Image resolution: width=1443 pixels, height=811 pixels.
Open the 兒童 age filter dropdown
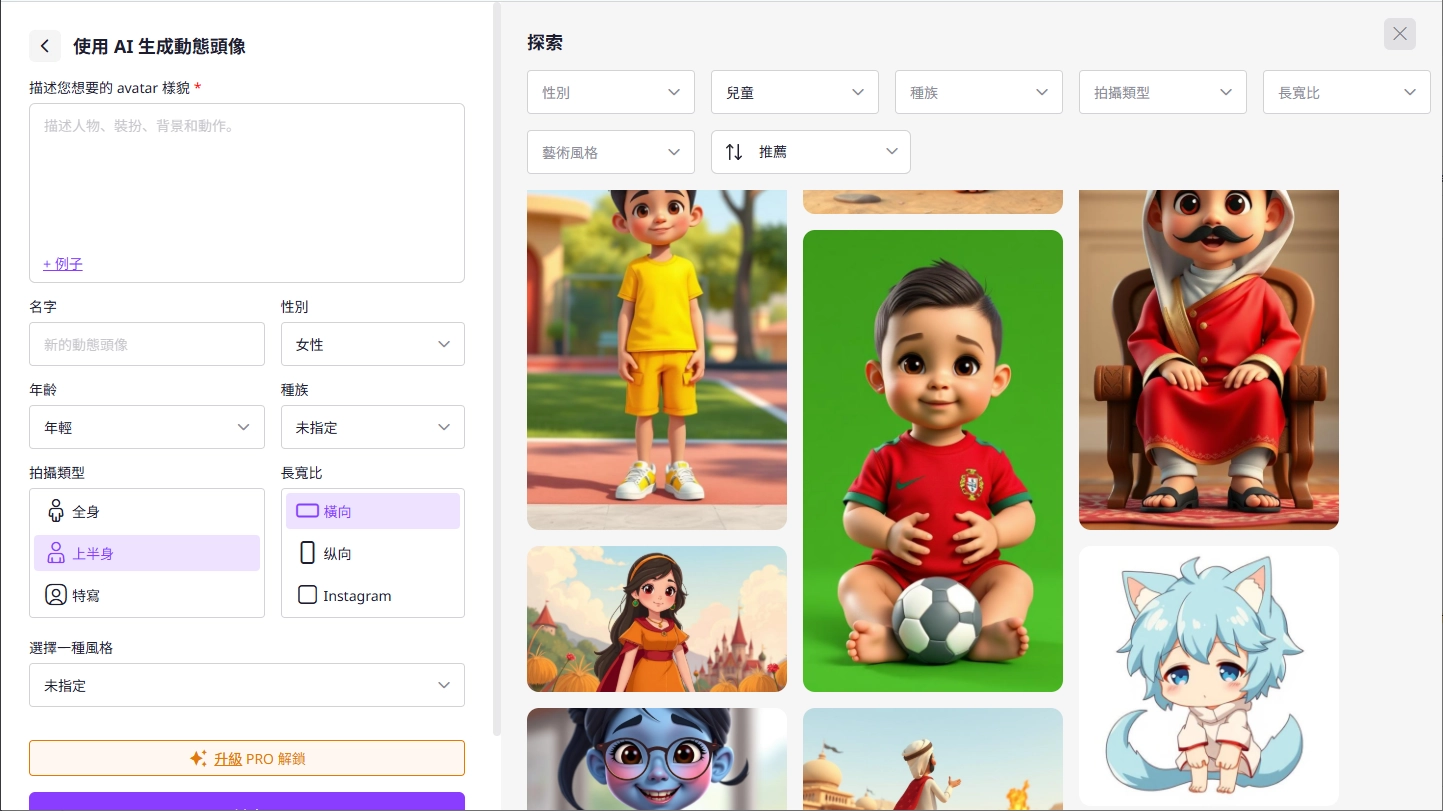[x=795, y=92]
